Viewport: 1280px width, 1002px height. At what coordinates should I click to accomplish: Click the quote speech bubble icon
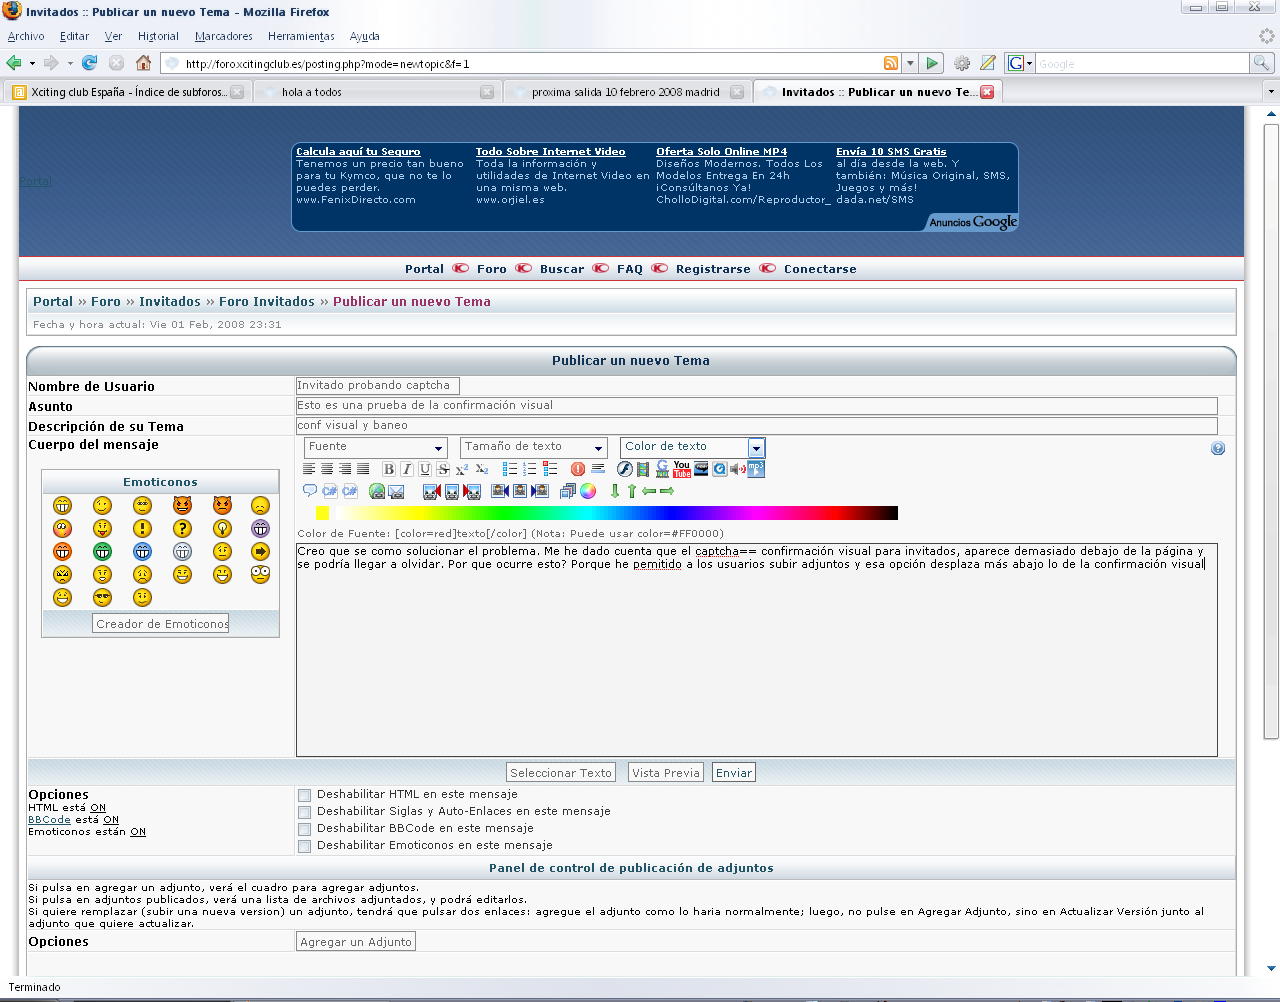(x=310, y=491)
